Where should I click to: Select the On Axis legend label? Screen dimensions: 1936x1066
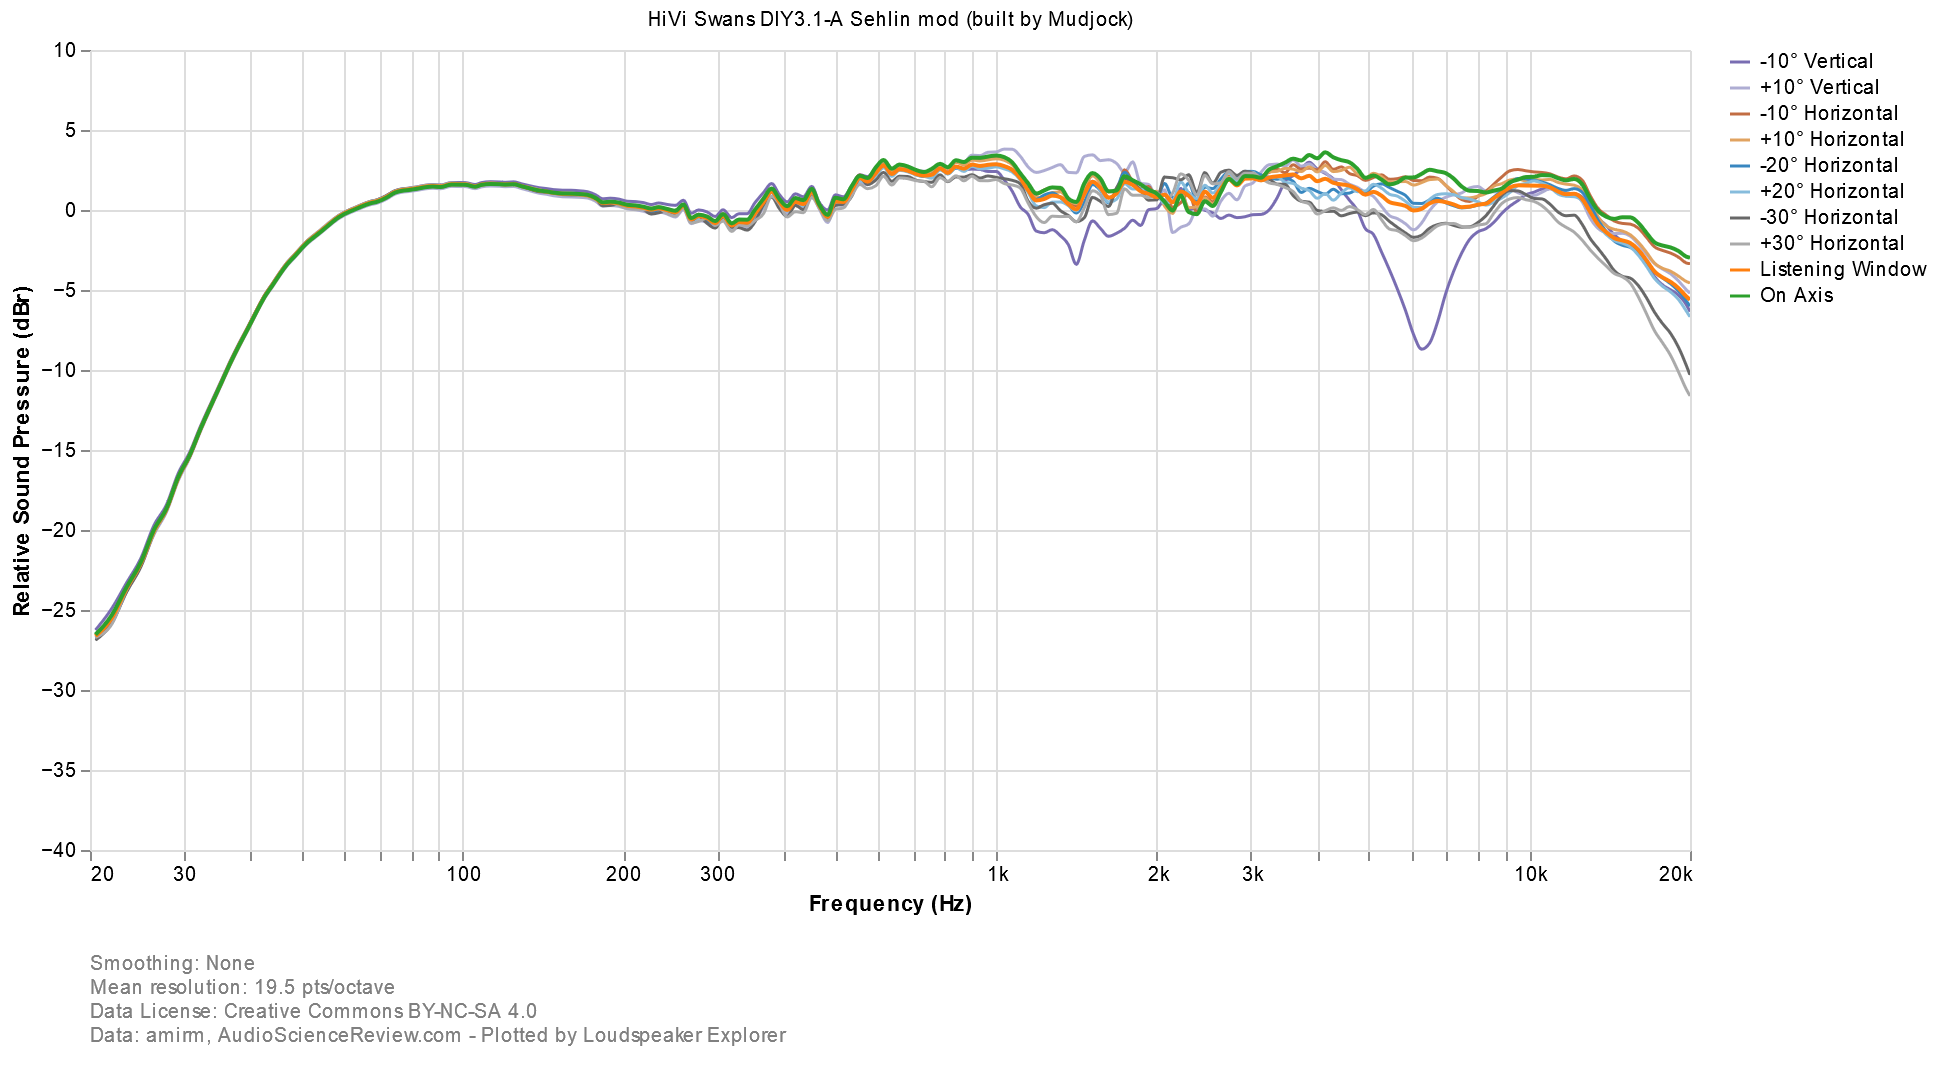(1796, 295)
